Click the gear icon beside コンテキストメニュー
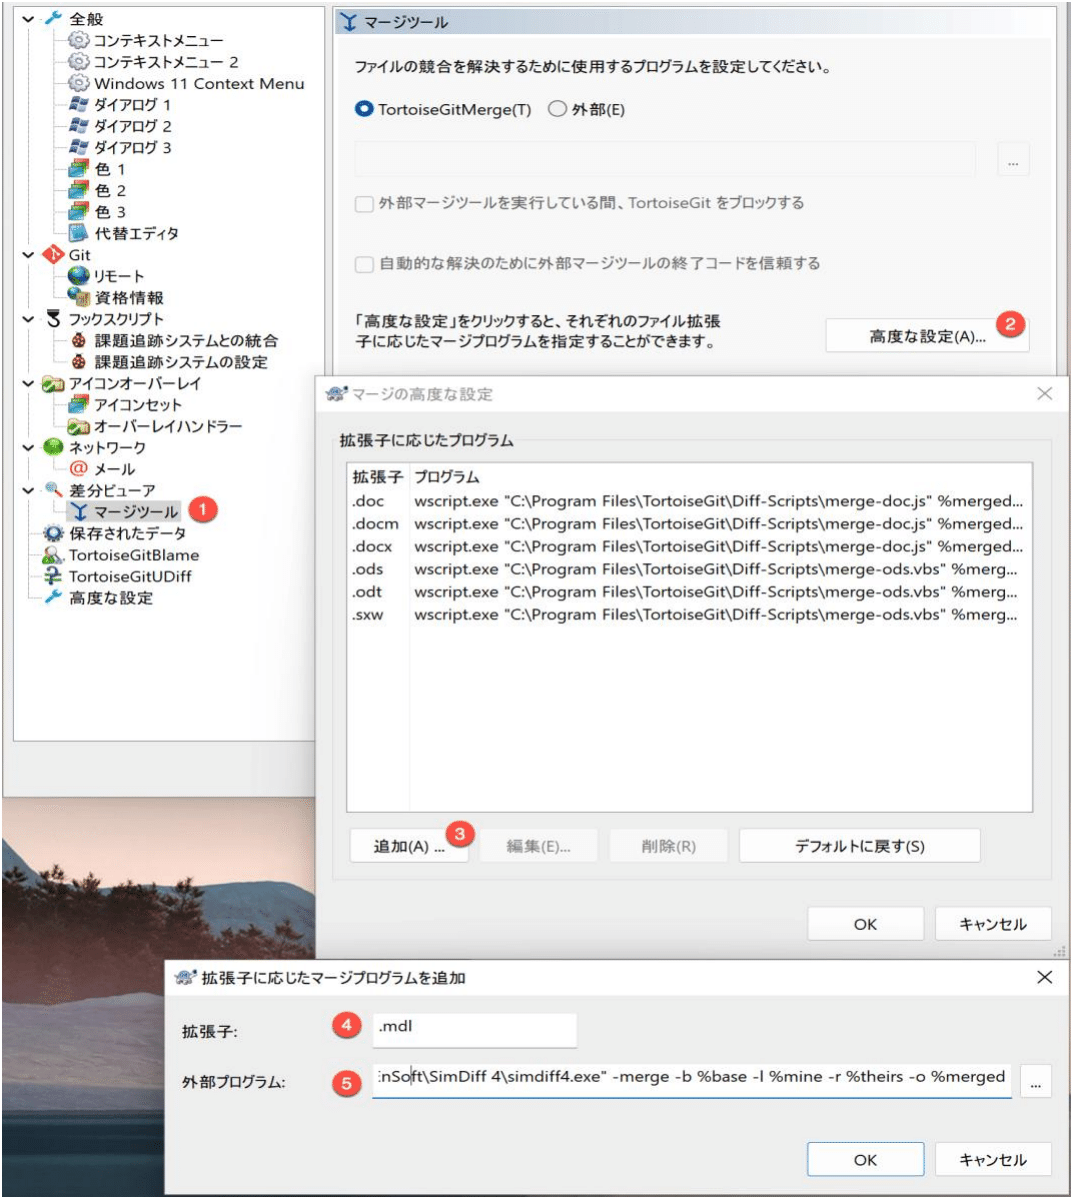1073x1199 pixels. point(78,40)
